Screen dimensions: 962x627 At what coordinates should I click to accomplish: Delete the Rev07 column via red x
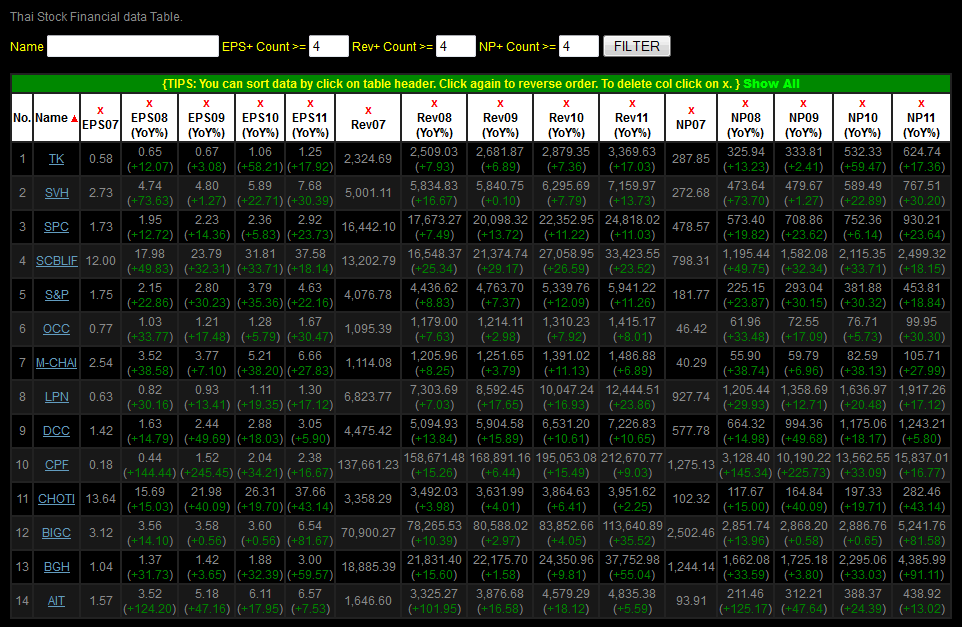[x=368, y=110]
